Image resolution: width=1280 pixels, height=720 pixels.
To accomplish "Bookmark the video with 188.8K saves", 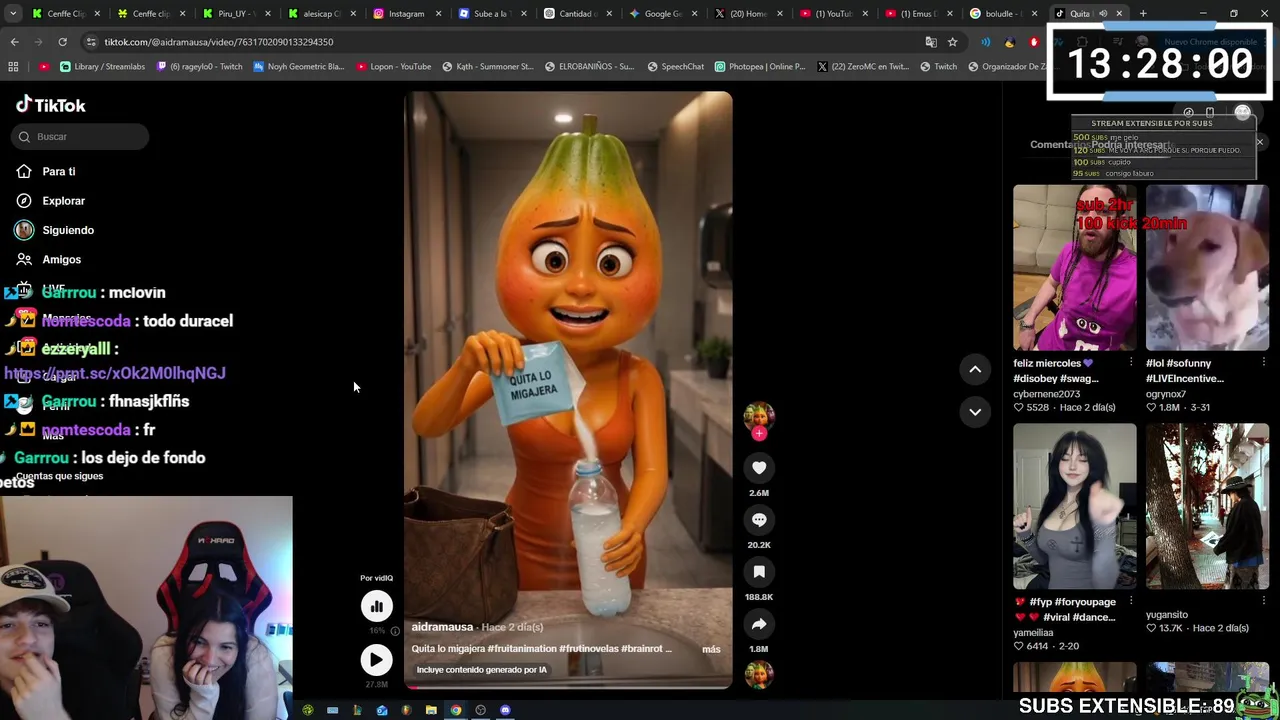I will tap(759, 572).
